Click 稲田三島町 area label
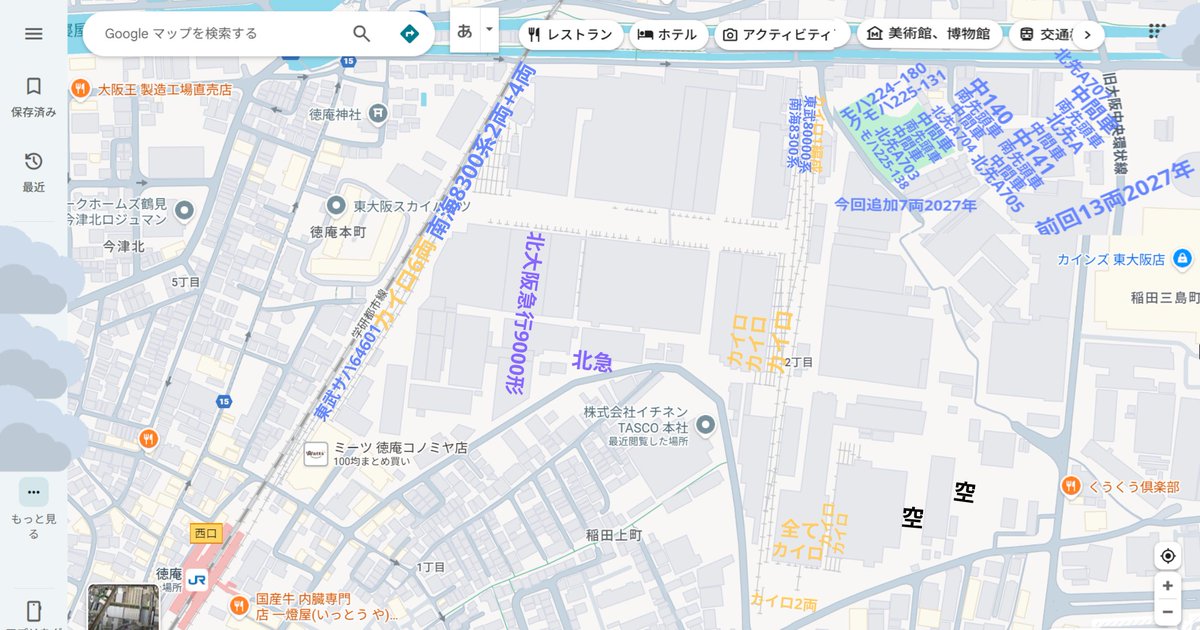This screenshot has width=1200, height=630. click(1165, 297)
